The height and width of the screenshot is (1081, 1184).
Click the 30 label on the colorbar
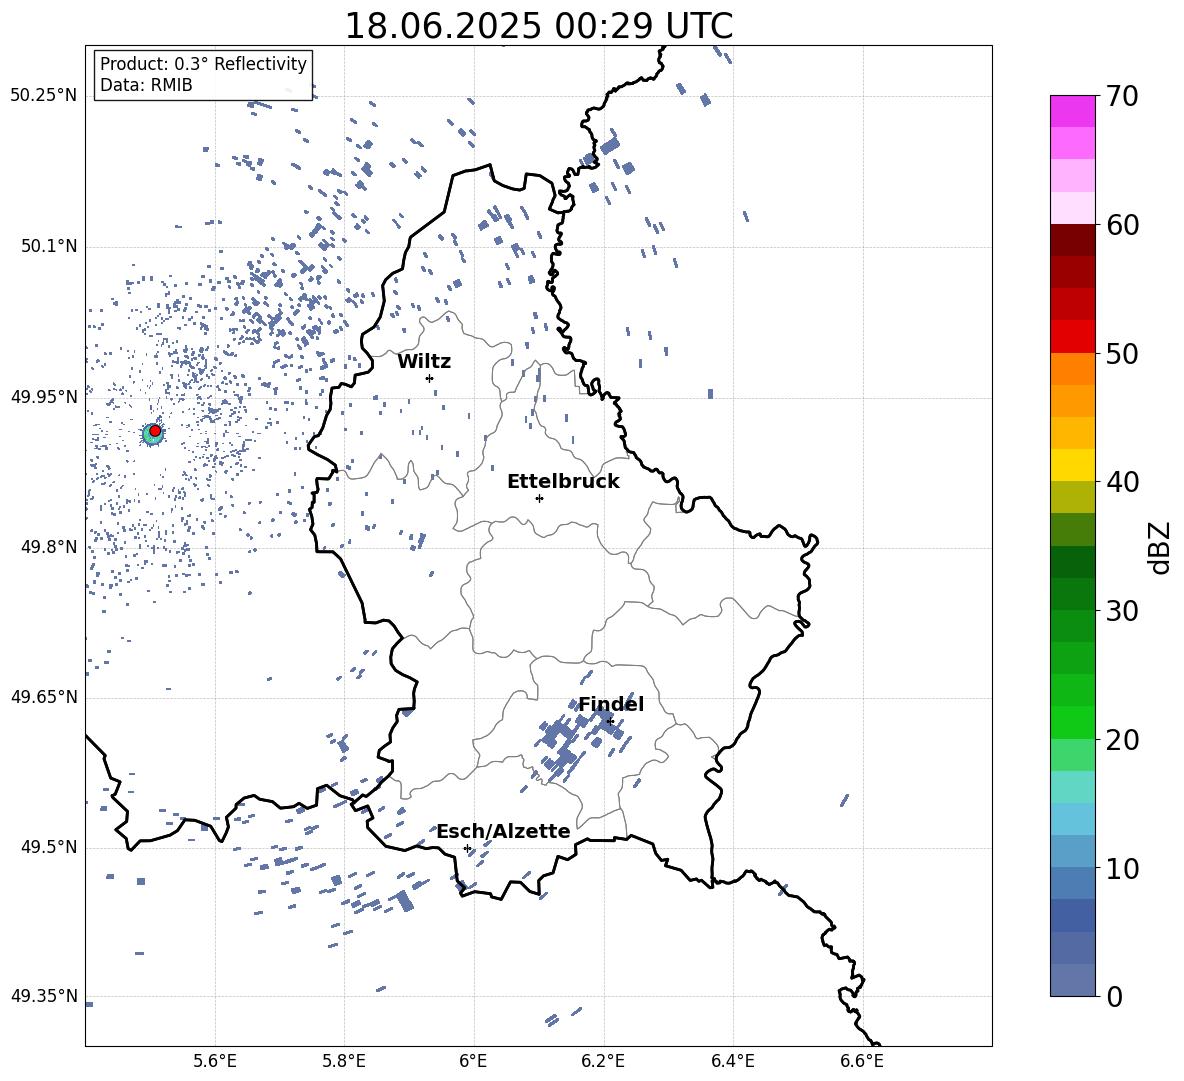(x=1122, y=610)
